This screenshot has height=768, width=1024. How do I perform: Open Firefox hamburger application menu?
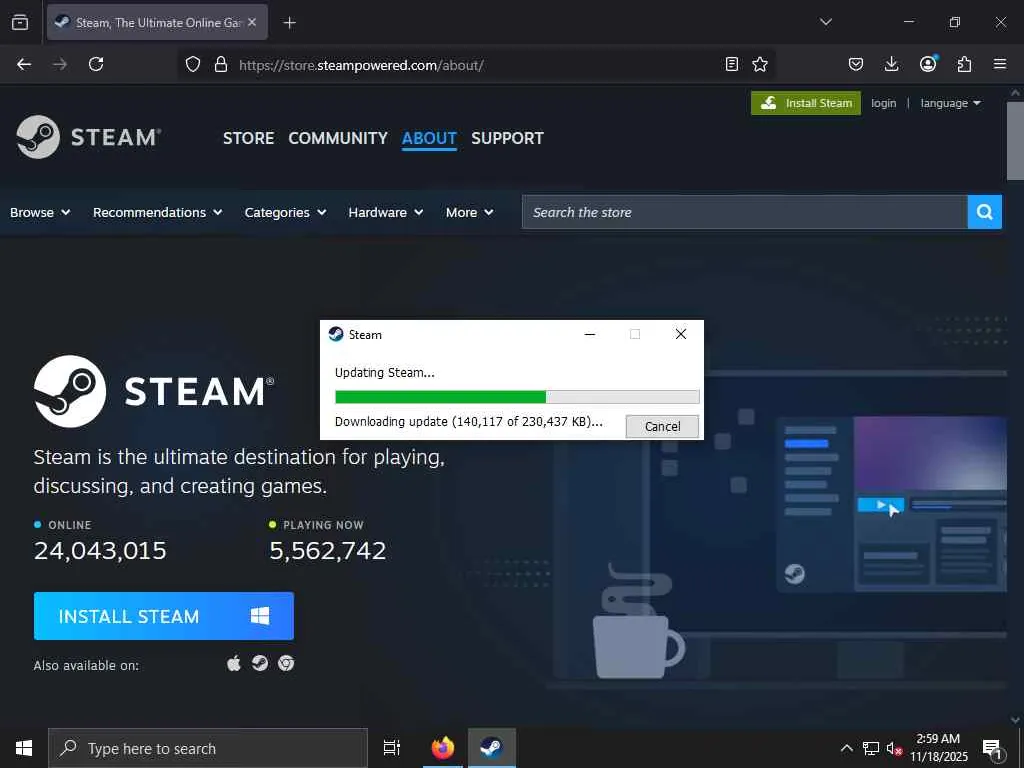(1000, 64)
